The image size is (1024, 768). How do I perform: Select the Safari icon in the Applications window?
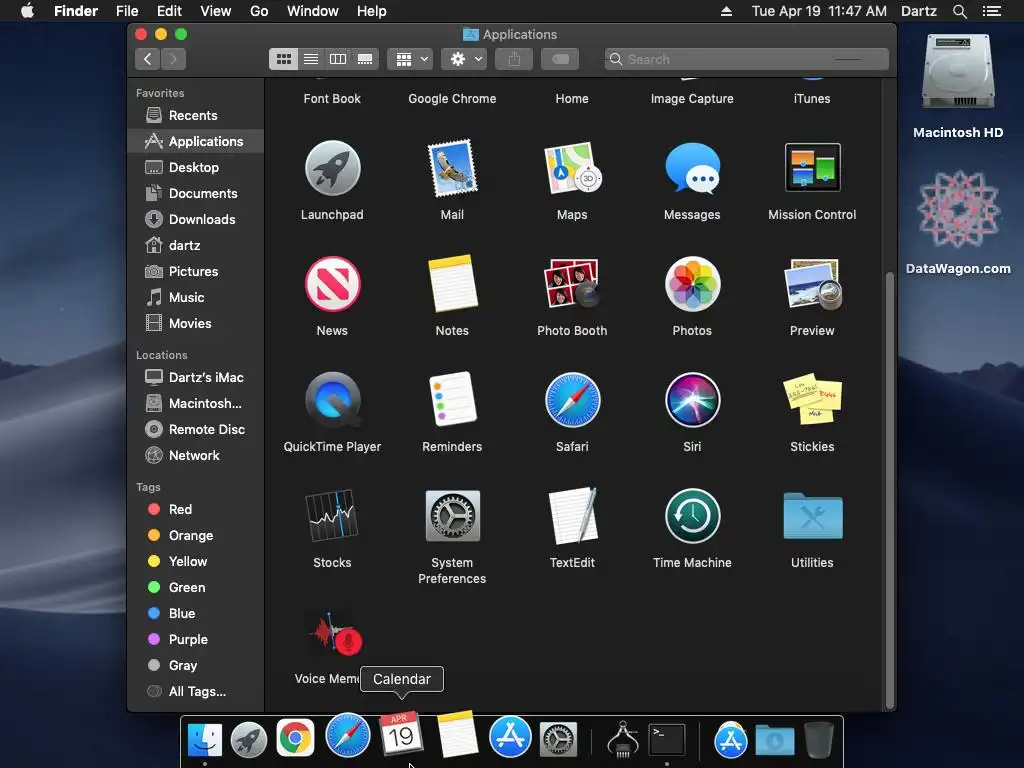(x=572, y=400)
